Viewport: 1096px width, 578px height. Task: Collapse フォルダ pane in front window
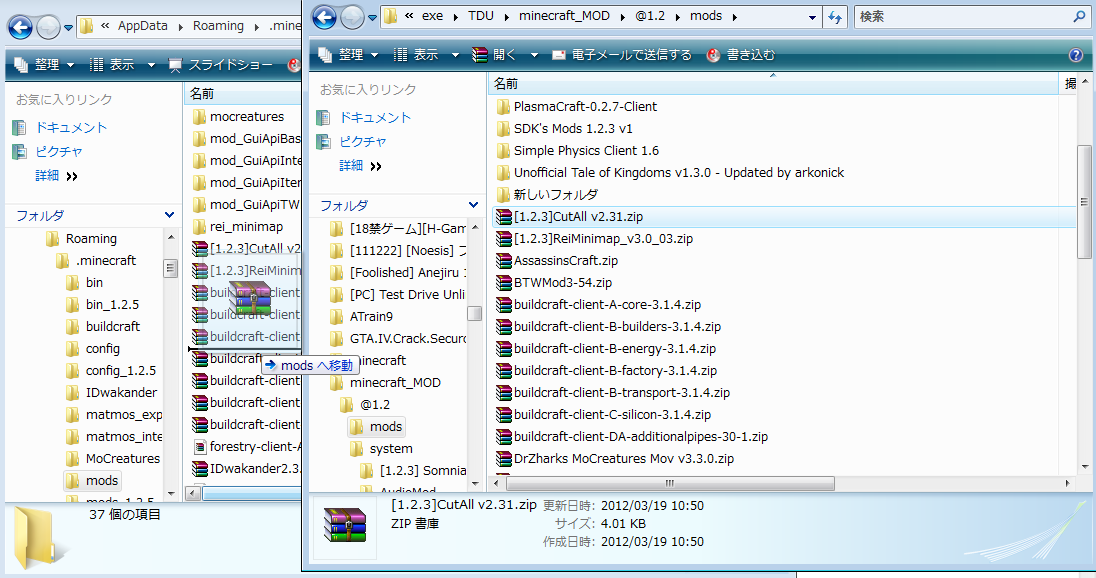tap(473, 205)
